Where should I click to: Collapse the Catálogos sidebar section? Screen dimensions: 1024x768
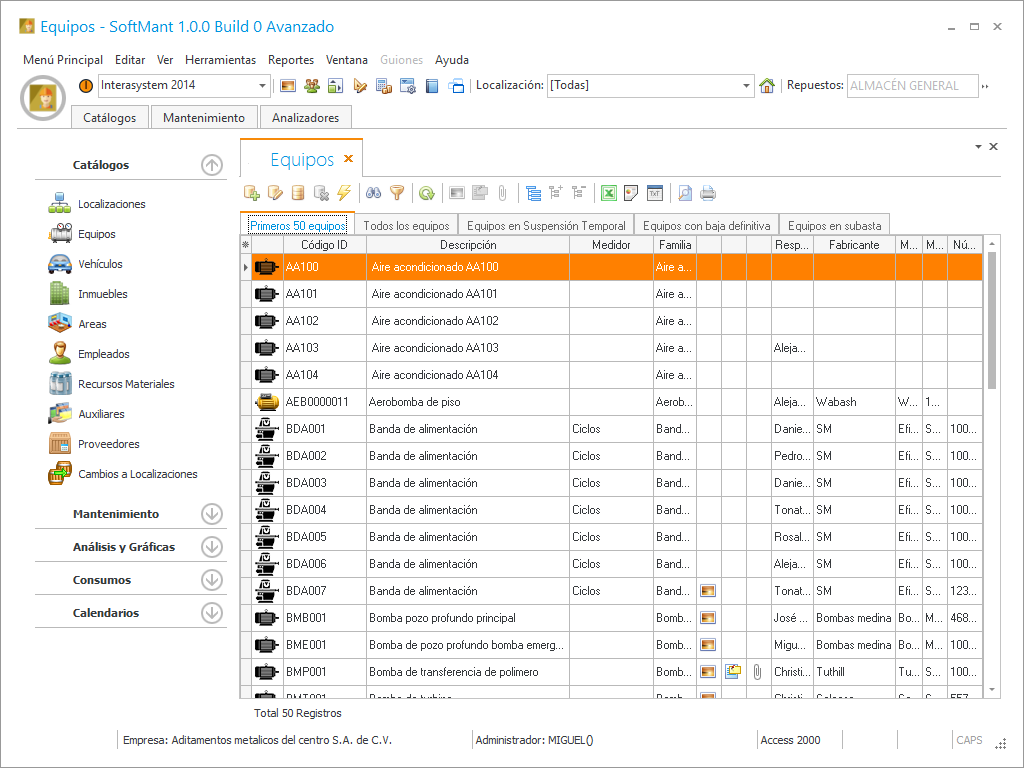(211, 165)
